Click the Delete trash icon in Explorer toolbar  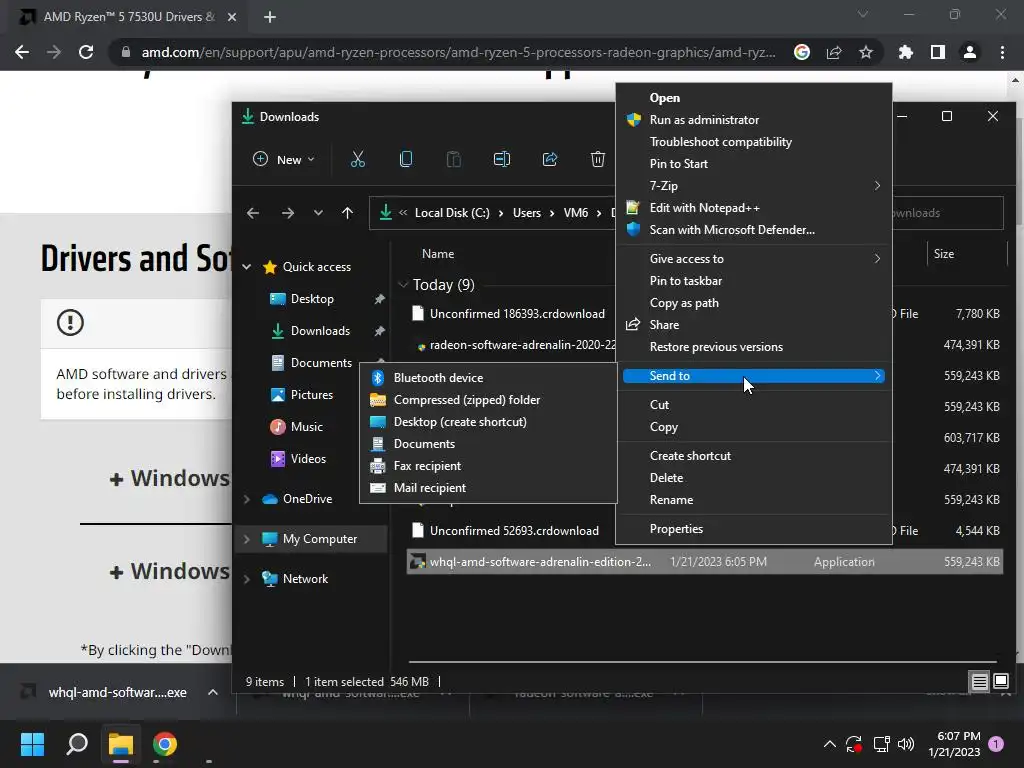598,159
